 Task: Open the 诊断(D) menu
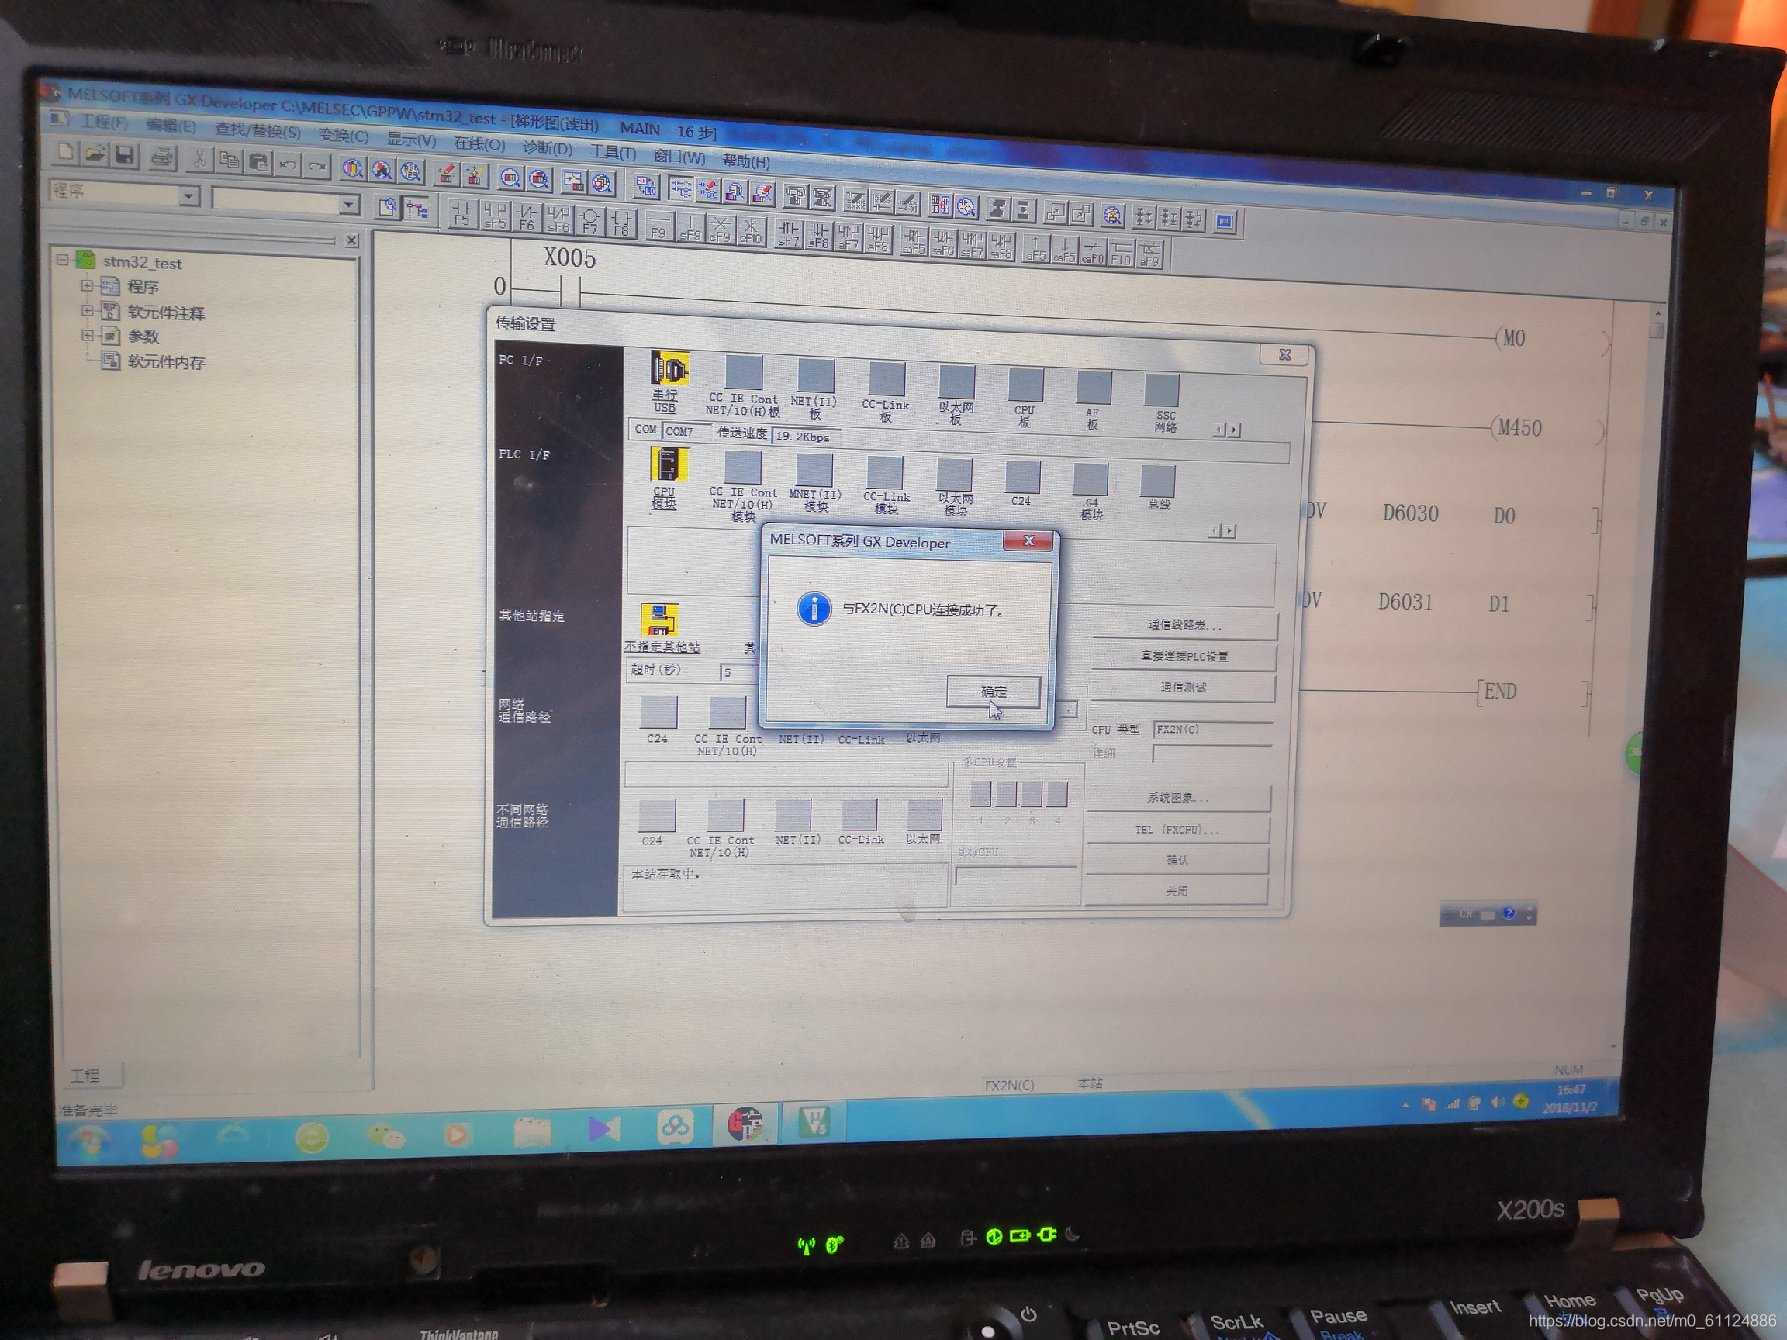(x=547, y=148)
